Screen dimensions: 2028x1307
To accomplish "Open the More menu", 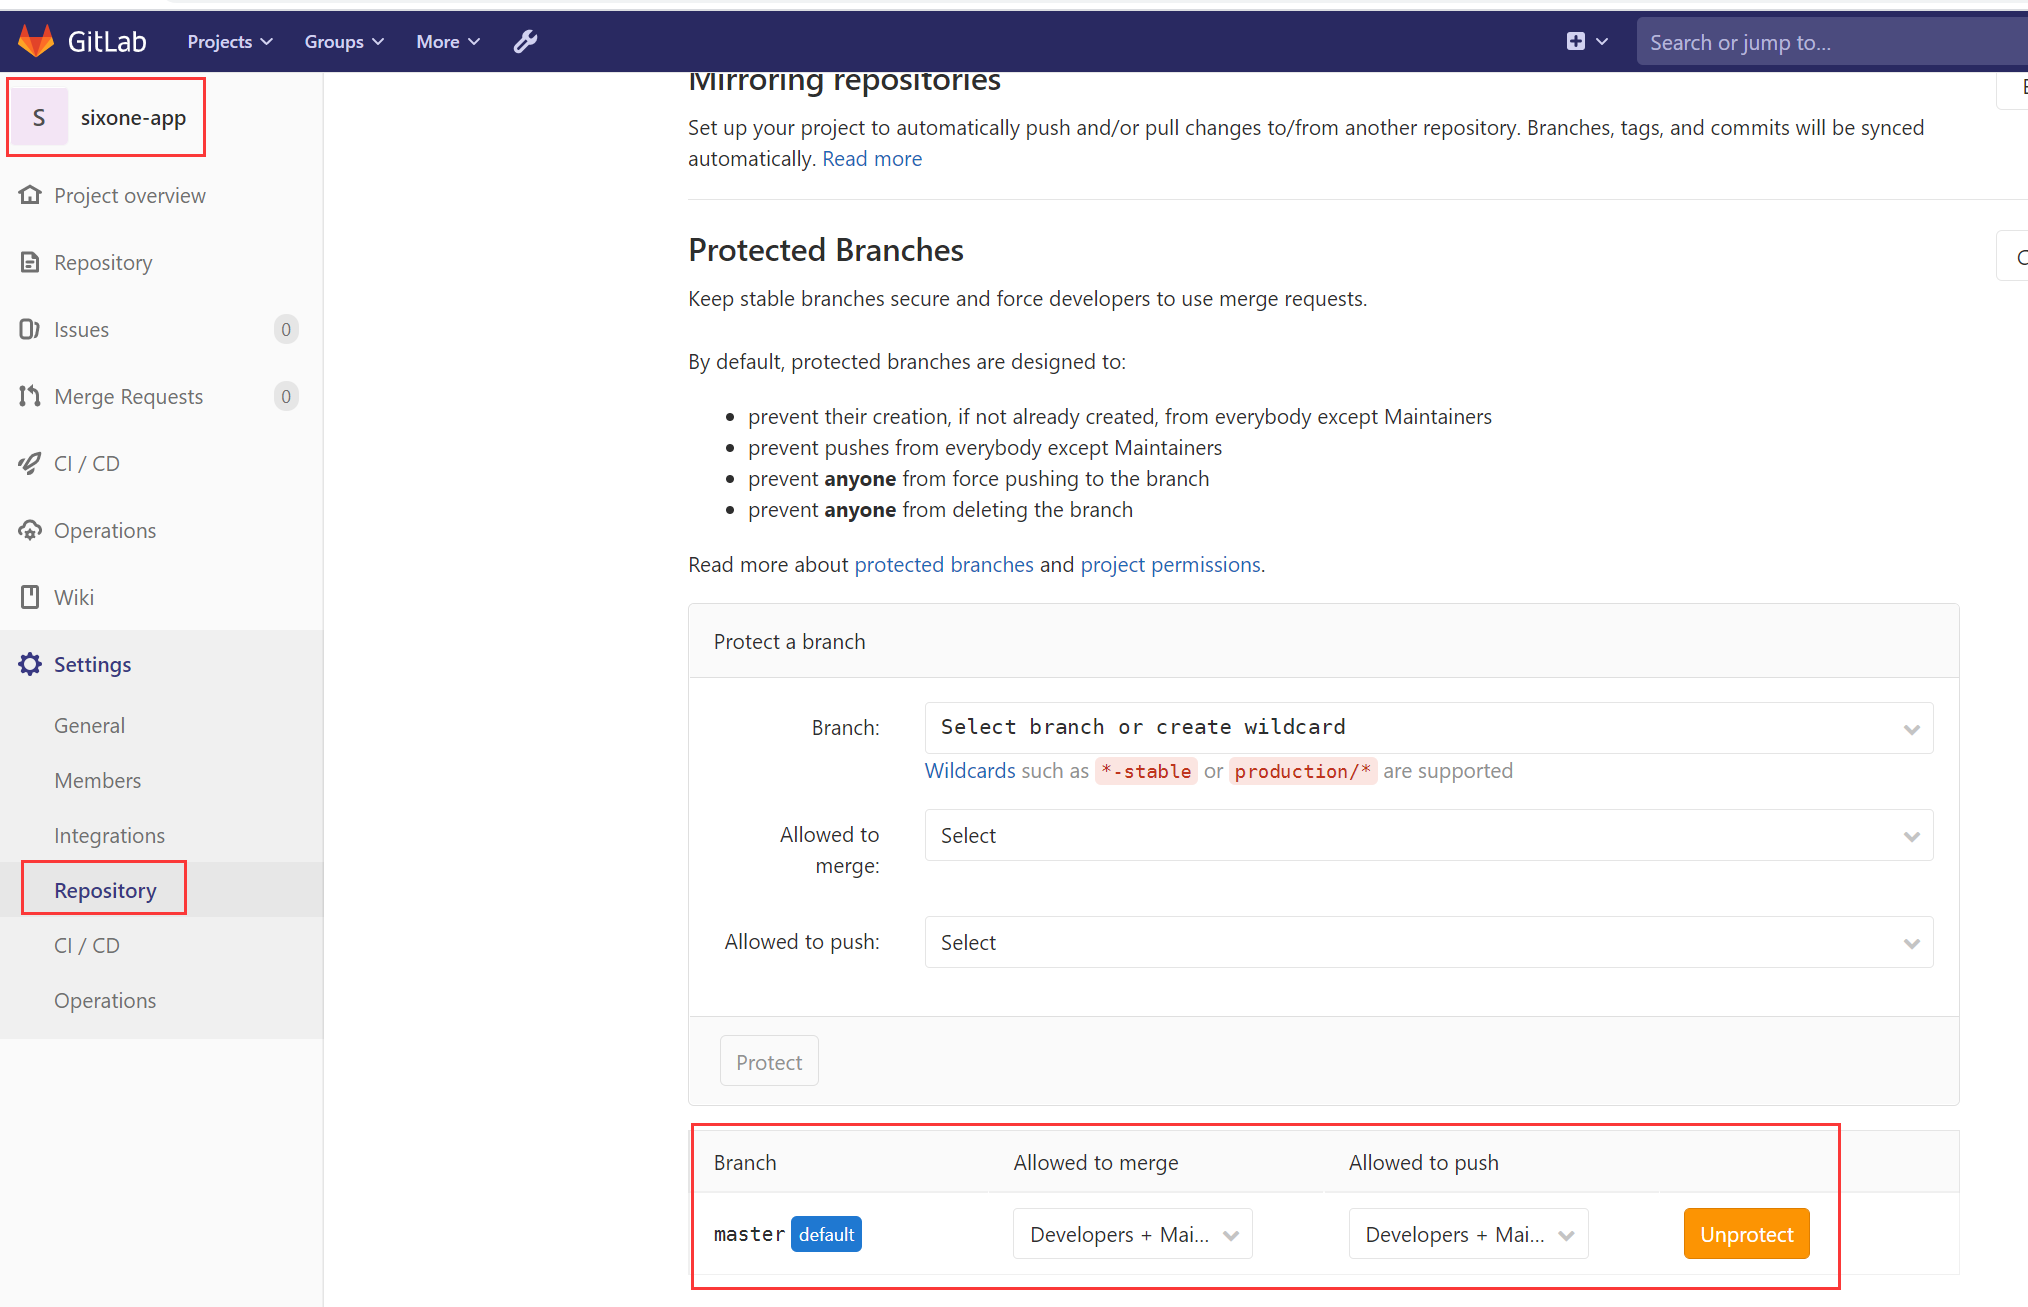I will pyautogui.click(x=446, y=41).
